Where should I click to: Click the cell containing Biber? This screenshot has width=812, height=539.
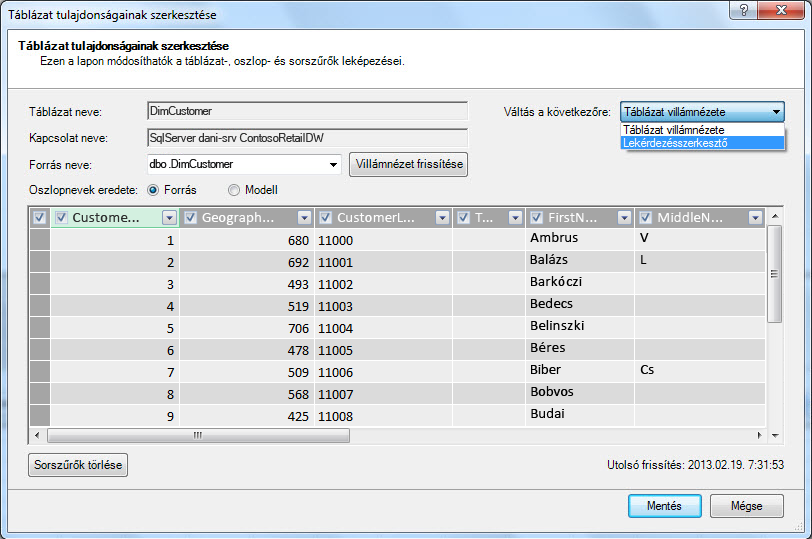coord(579,370)
